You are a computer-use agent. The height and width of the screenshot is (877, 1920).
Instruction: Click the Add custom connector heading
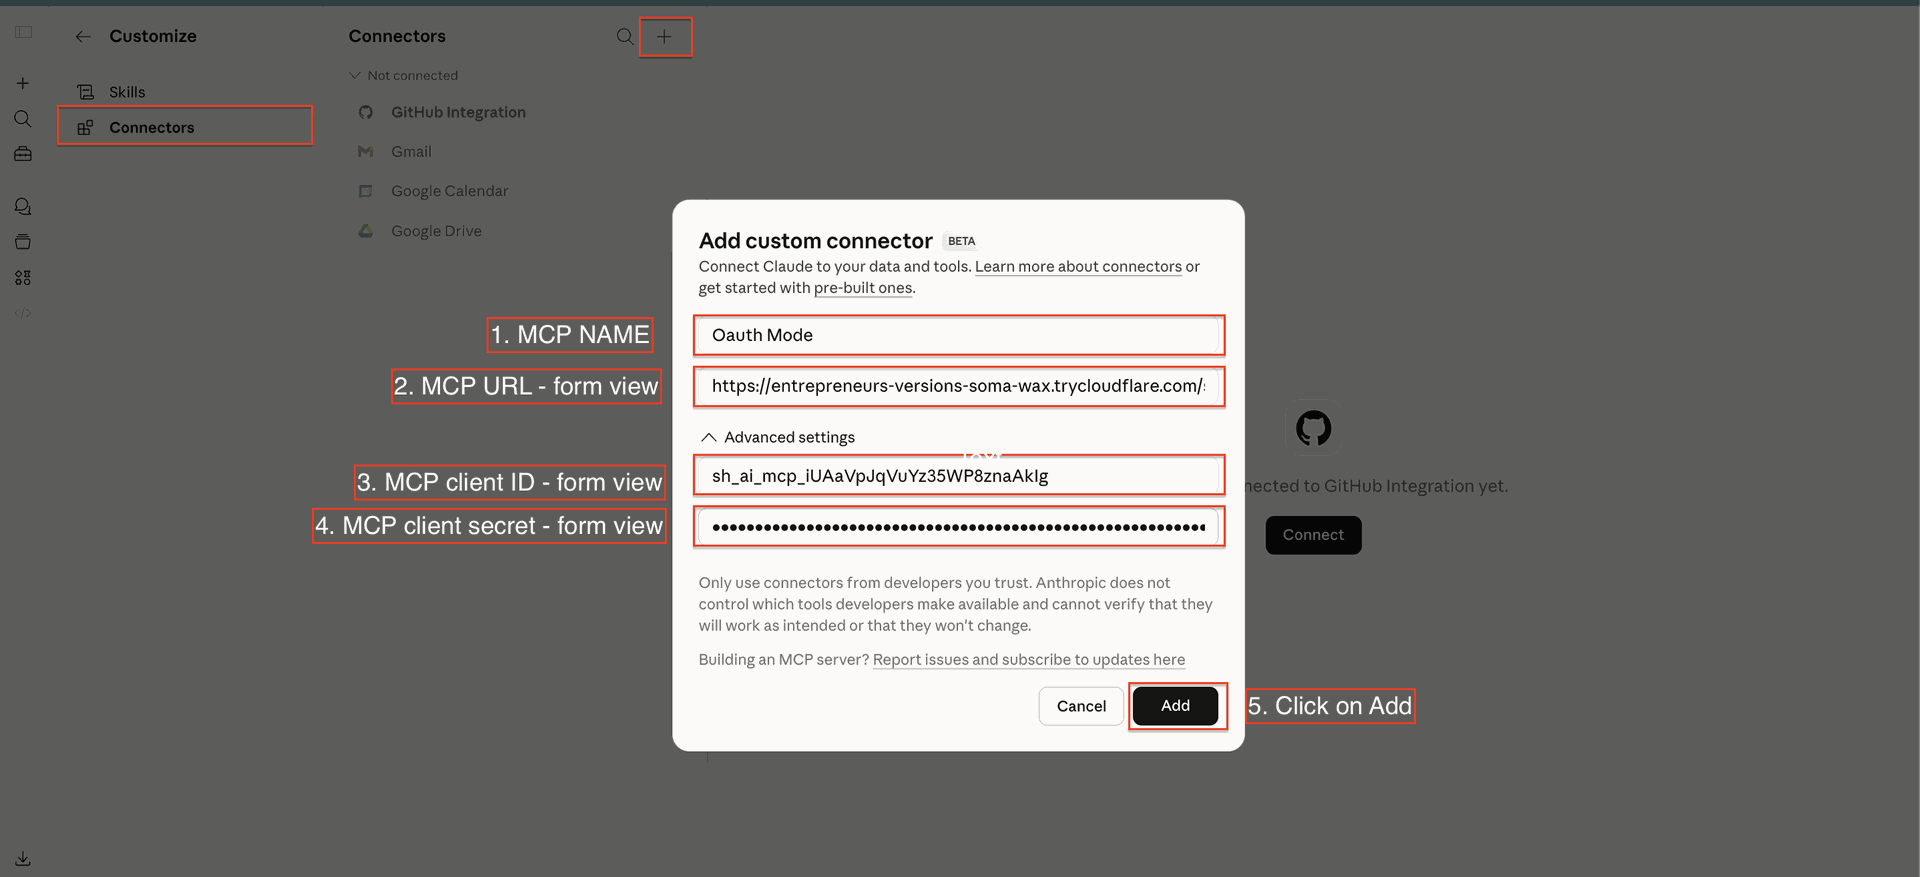tap(816, 241)
